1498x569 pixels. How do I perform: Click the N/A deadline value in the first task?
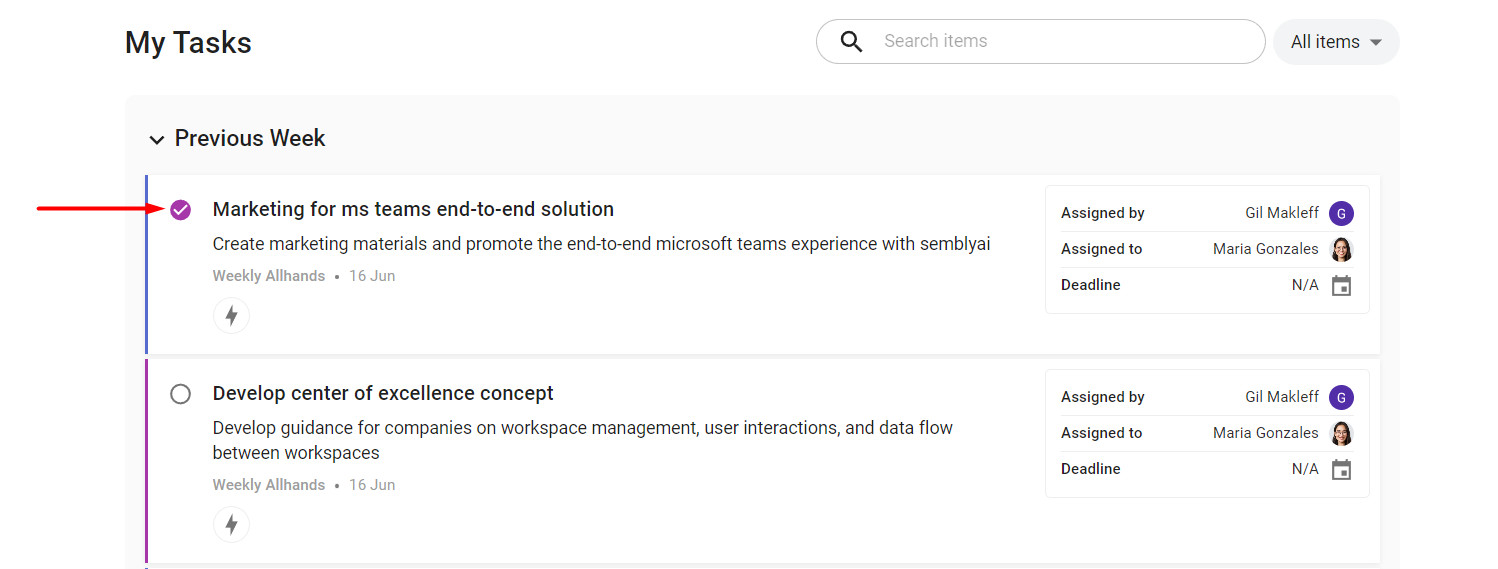[x=1305, y=285]
